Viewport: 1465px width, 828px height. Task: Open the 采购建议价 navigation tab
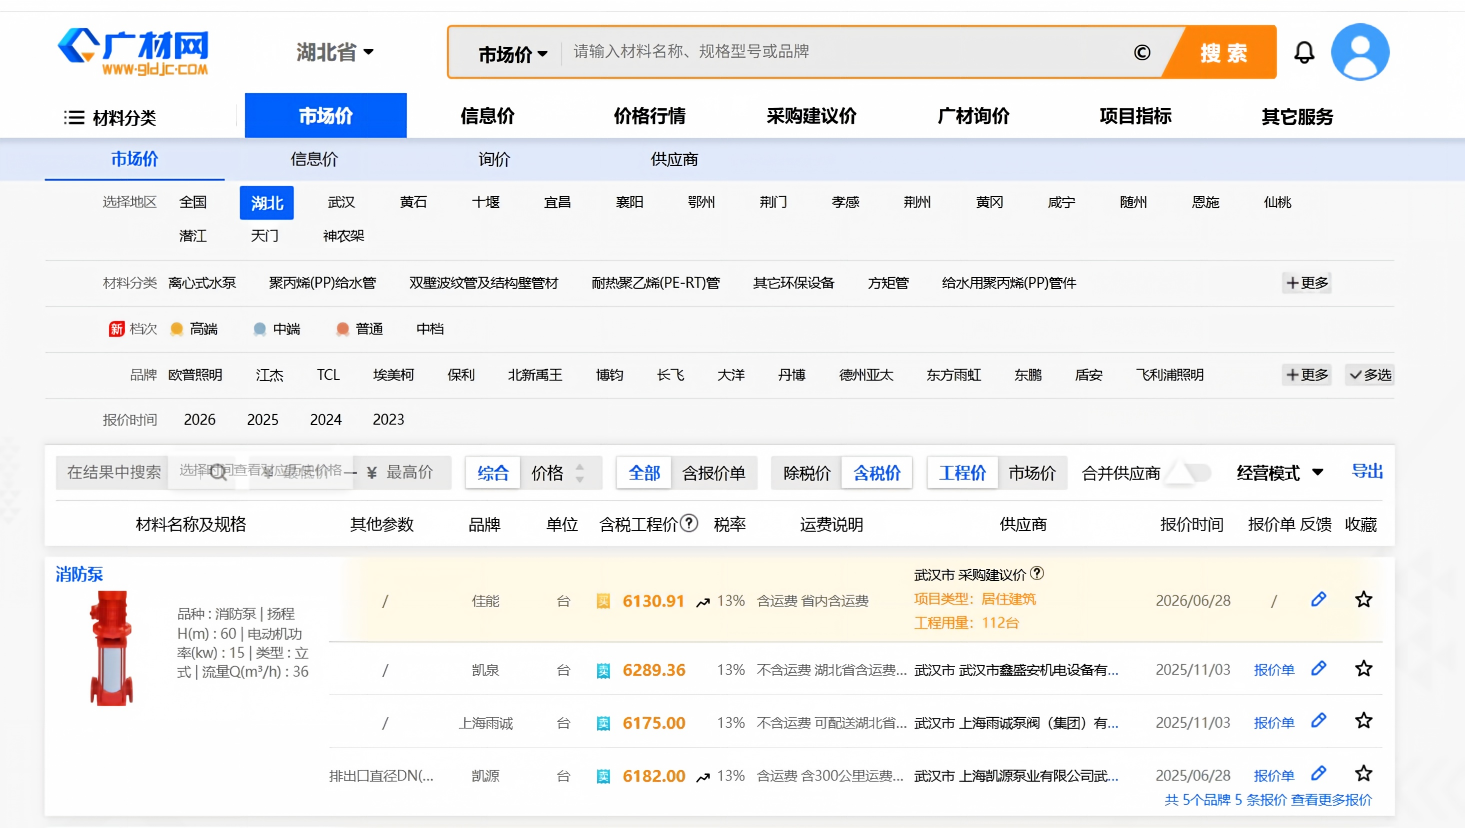coord(812,116)
